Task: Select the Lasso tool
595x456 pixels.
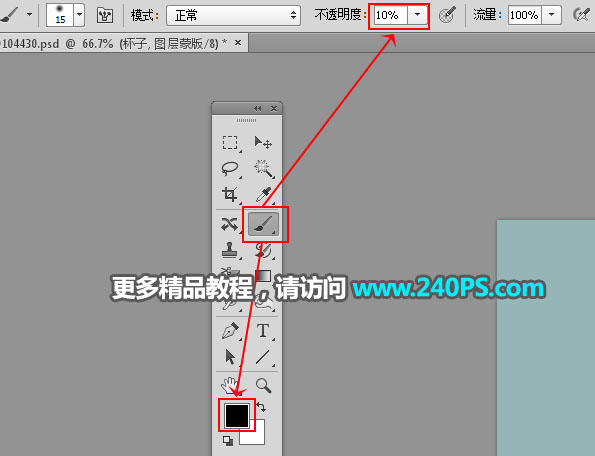Action: (x=230, y=168)
